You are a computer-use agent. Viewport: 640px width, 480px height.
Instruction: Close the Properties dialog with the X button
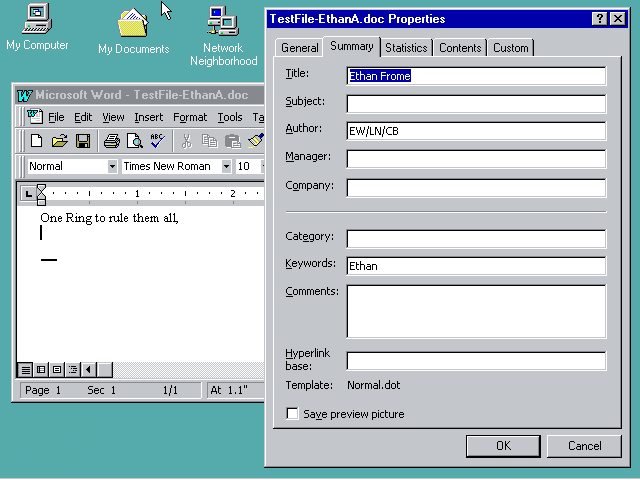tap(618, 19)
